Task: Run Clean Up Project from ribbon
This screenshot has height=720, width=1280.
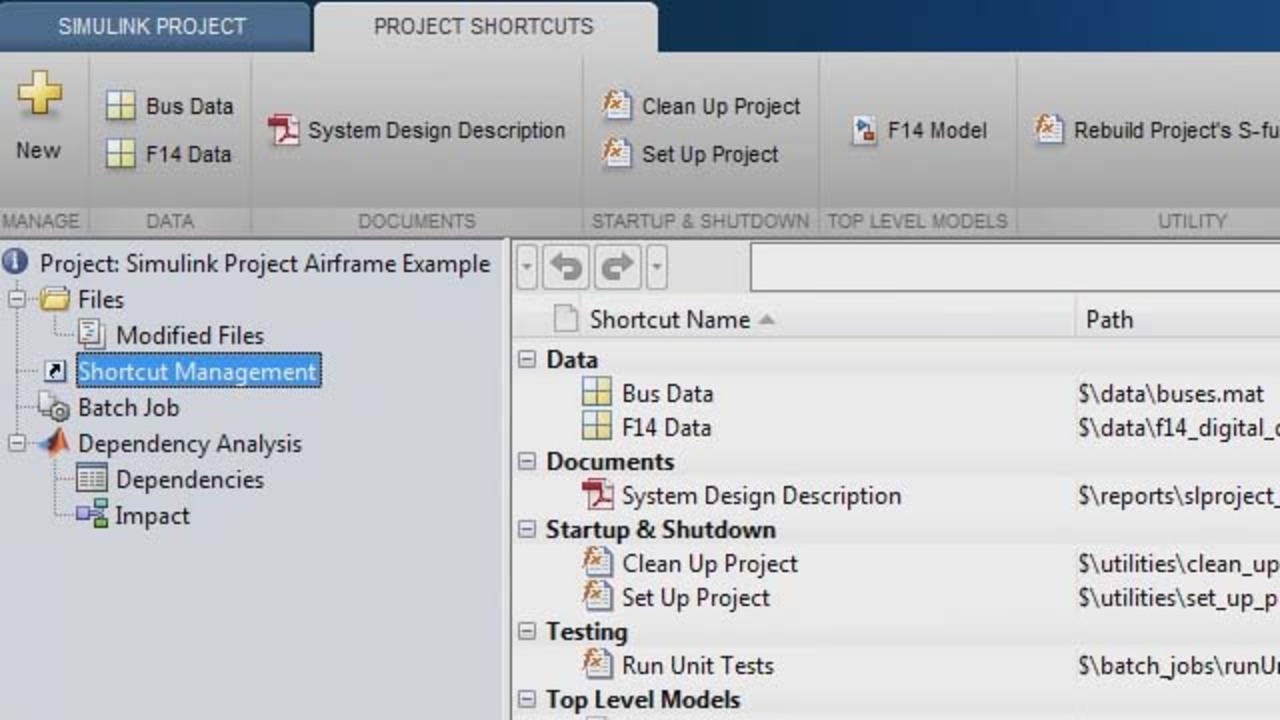Action: point(702,106)
